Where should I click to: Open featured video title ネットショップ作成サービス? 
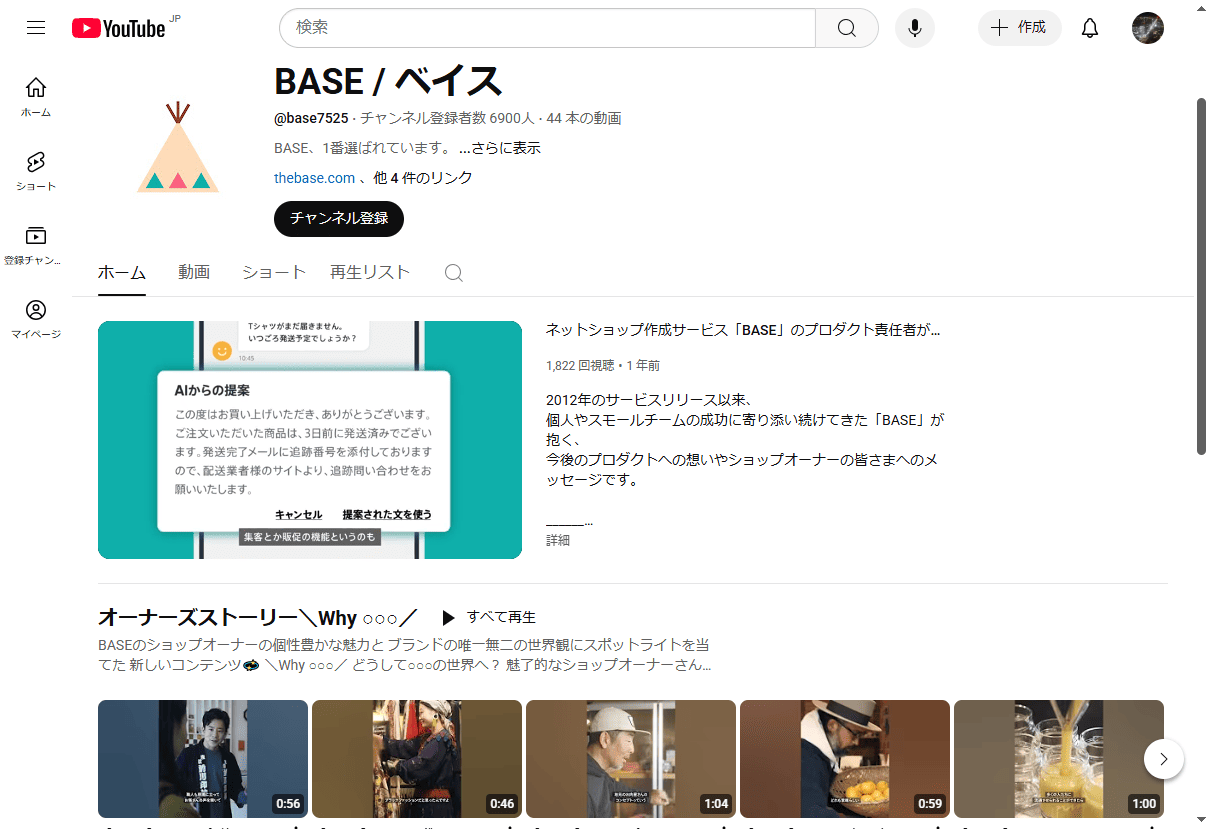743,330
